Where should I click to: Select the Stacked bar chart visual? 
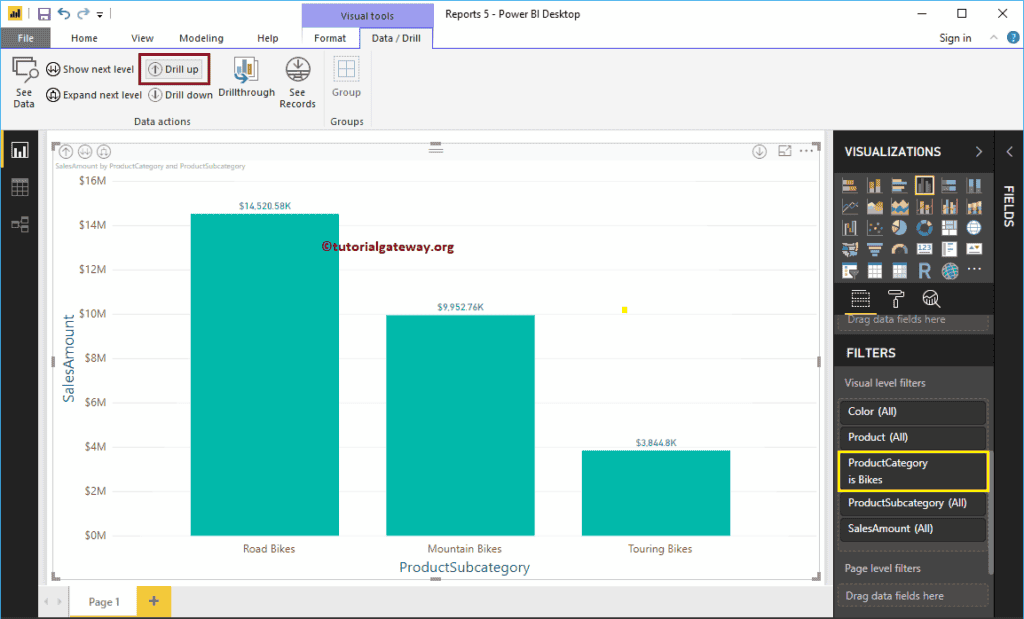[850, 186]
